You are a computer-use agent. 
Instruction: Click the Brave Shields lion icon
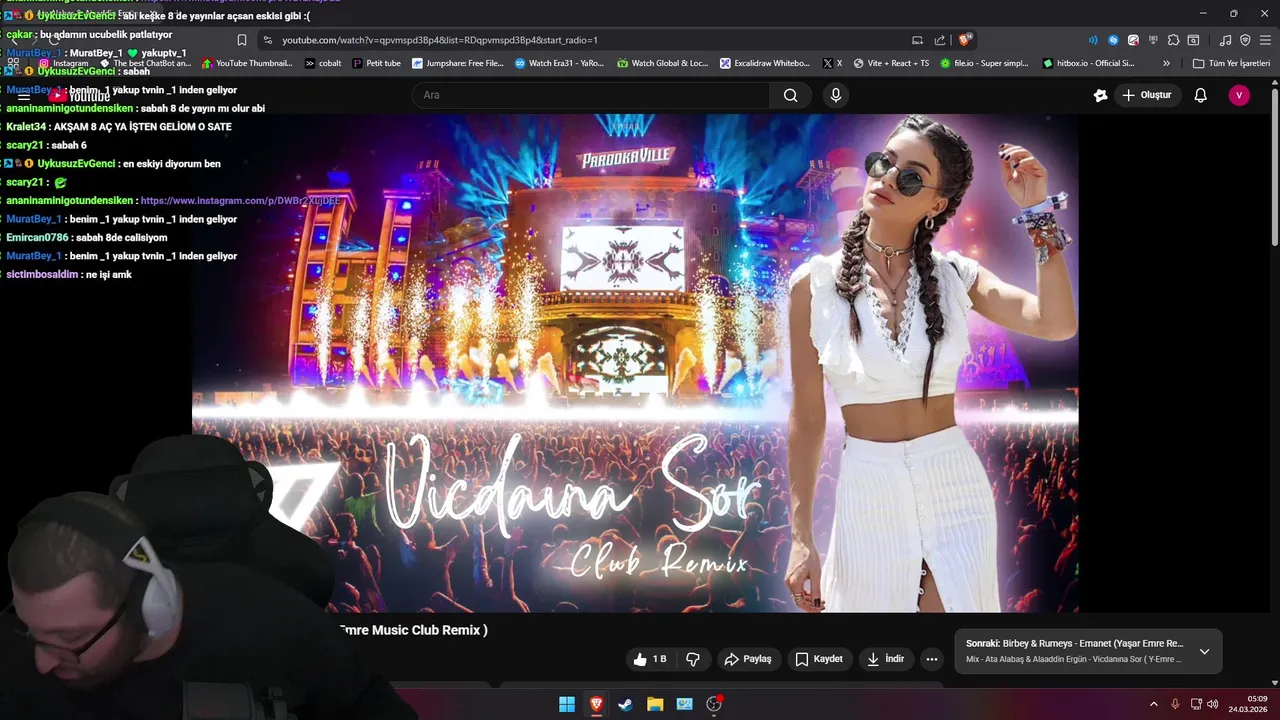pos(964,40)
